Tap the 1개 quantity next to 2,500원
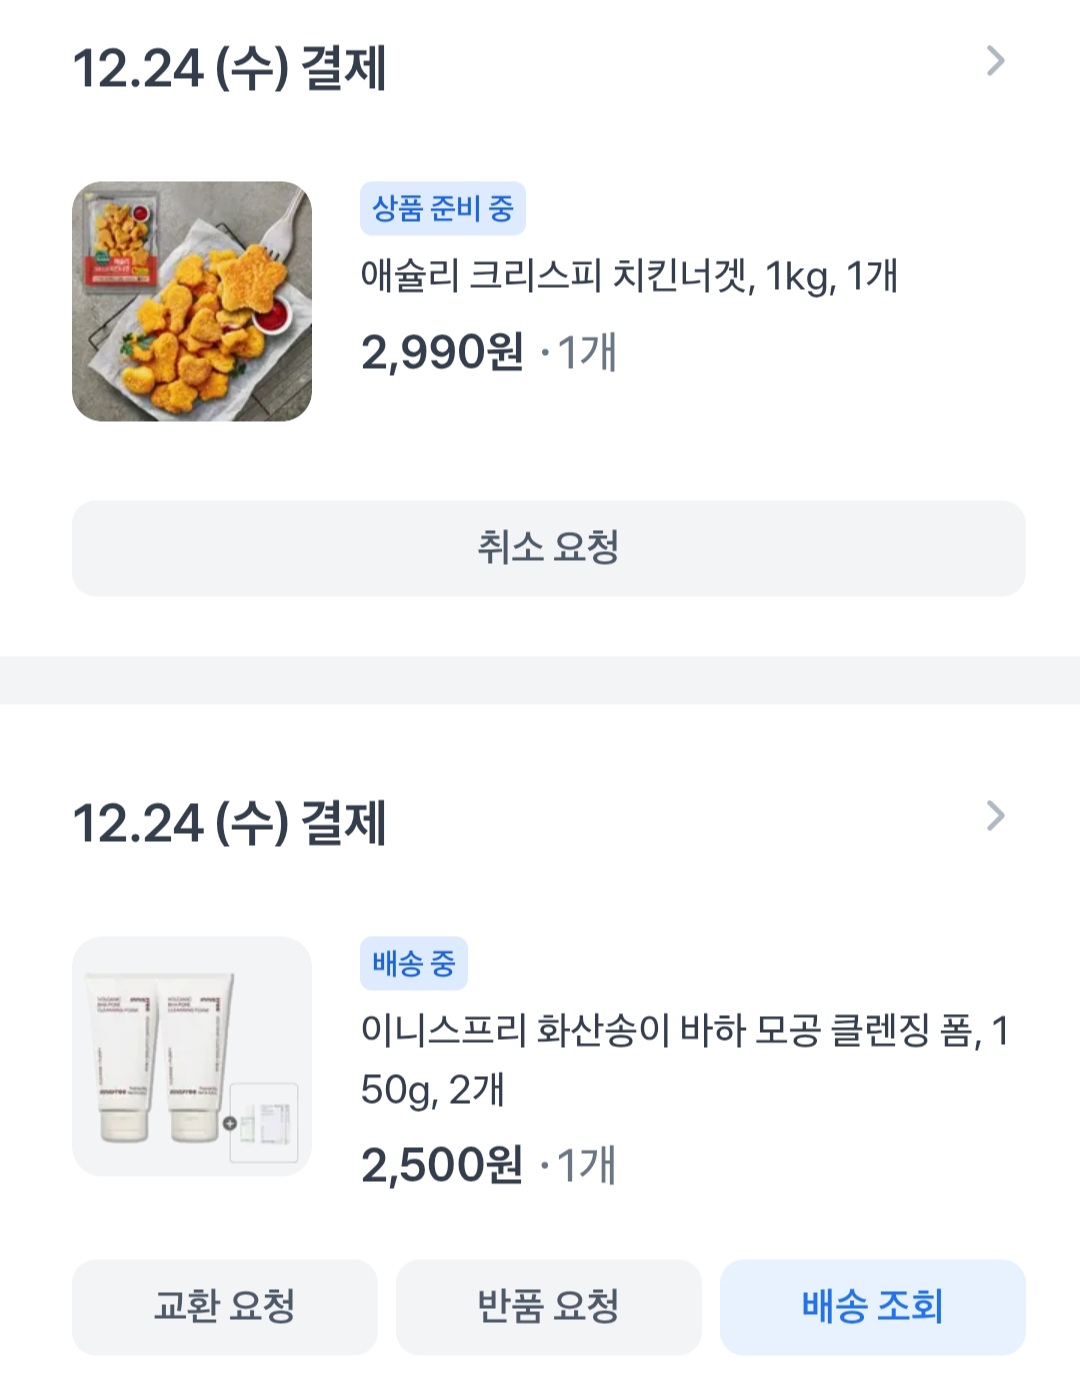Image resolution: width=1080 pixels, height=1389 pixels. [586, 1165]
